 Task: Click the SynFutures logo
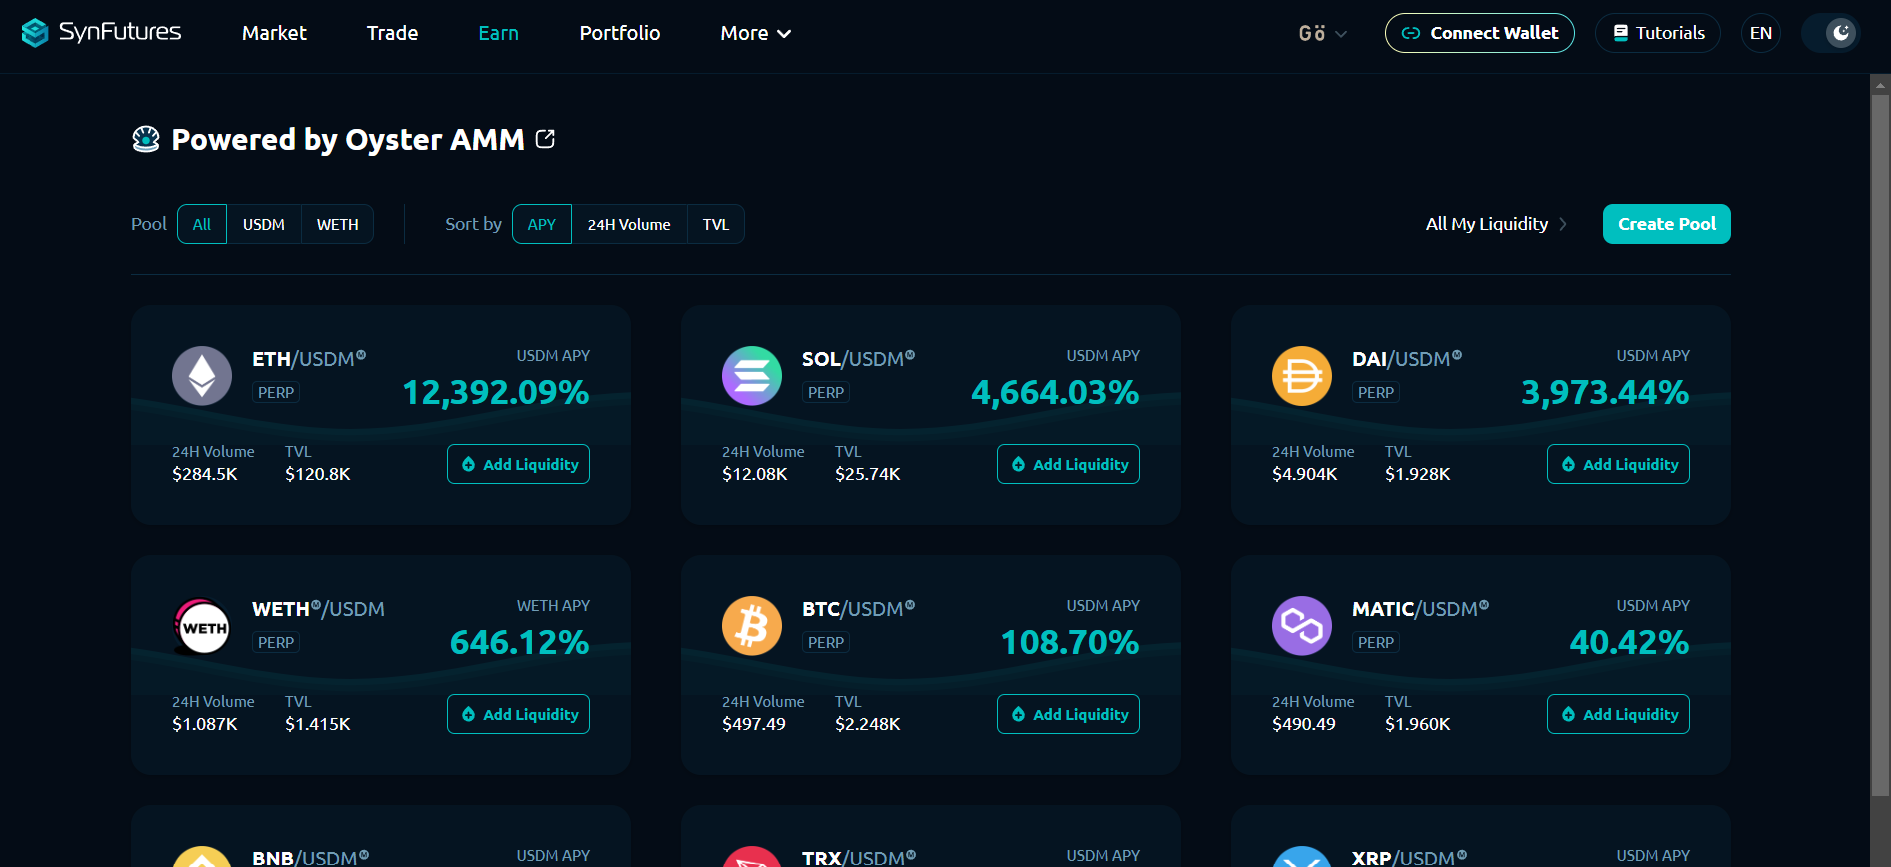coord(101,33)
